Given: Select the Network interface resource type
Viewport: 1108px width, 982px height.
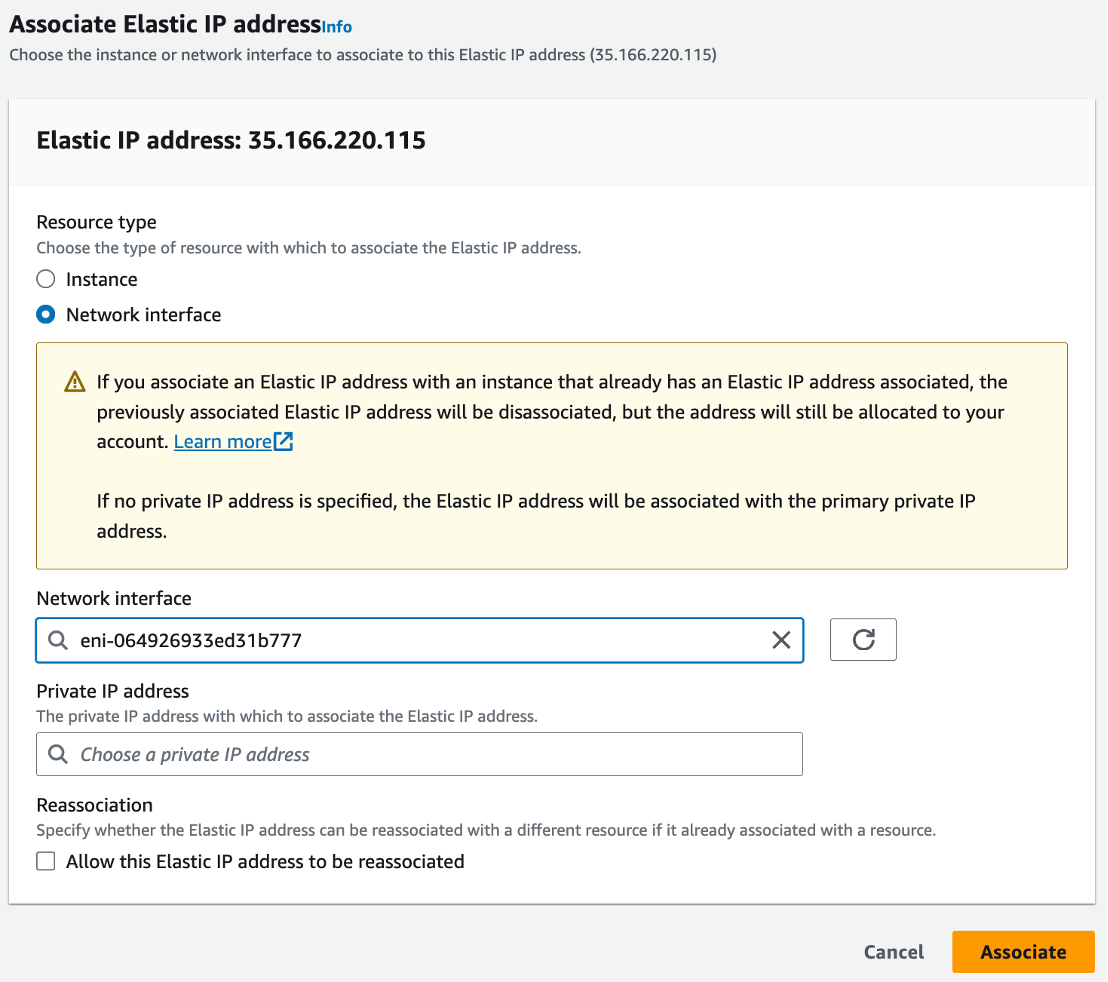Looking at the screenshot, I should 44,314.
